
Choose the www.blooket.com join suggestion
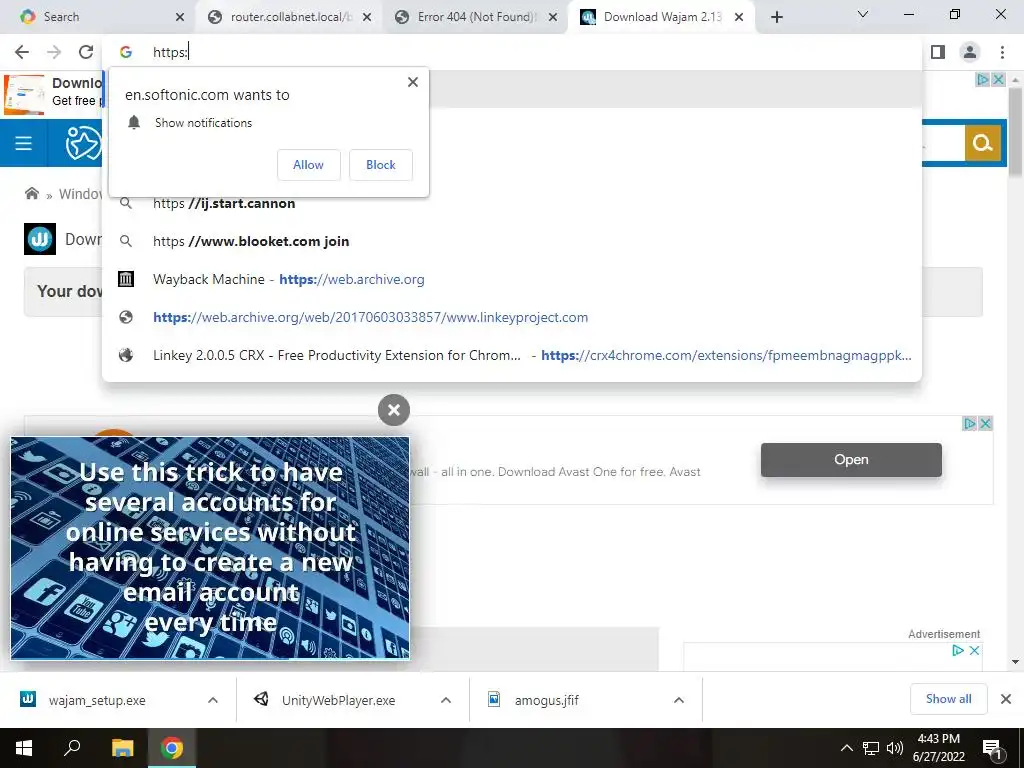[512, 242]
